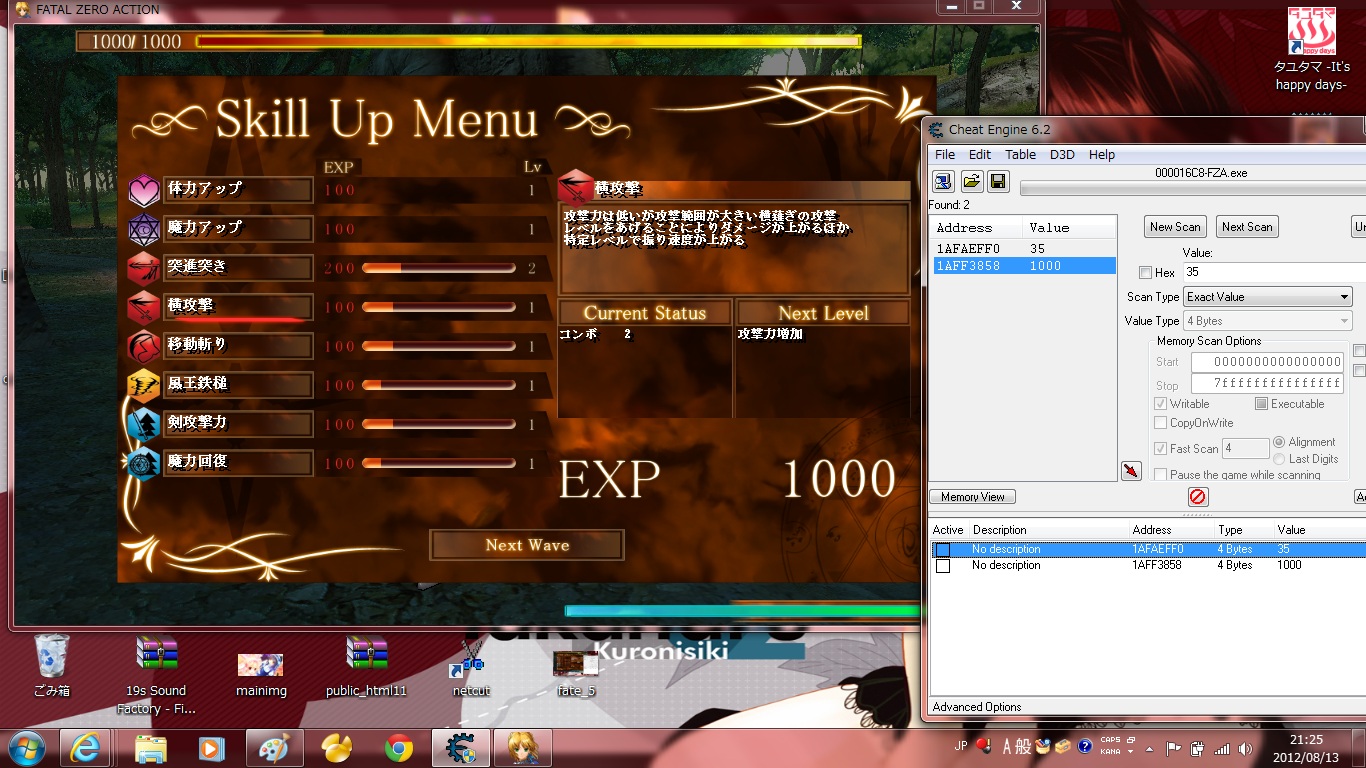
Task: Click the open table folder icon
Action: coord(971,181)
